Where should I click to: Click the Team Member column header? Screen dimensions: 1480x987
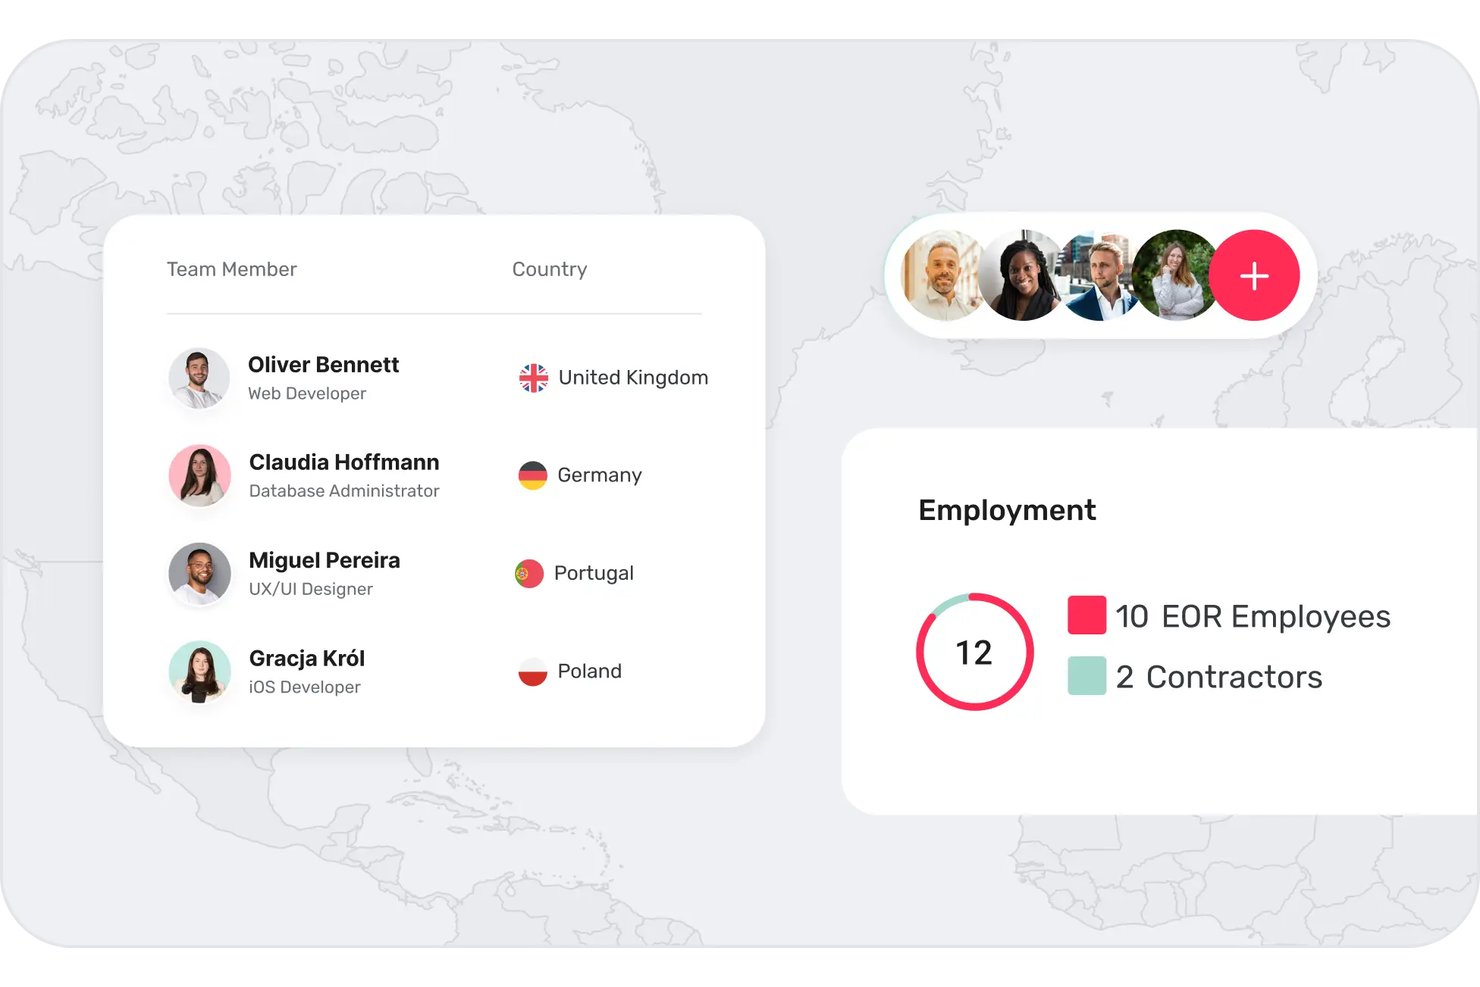[232, 269]
